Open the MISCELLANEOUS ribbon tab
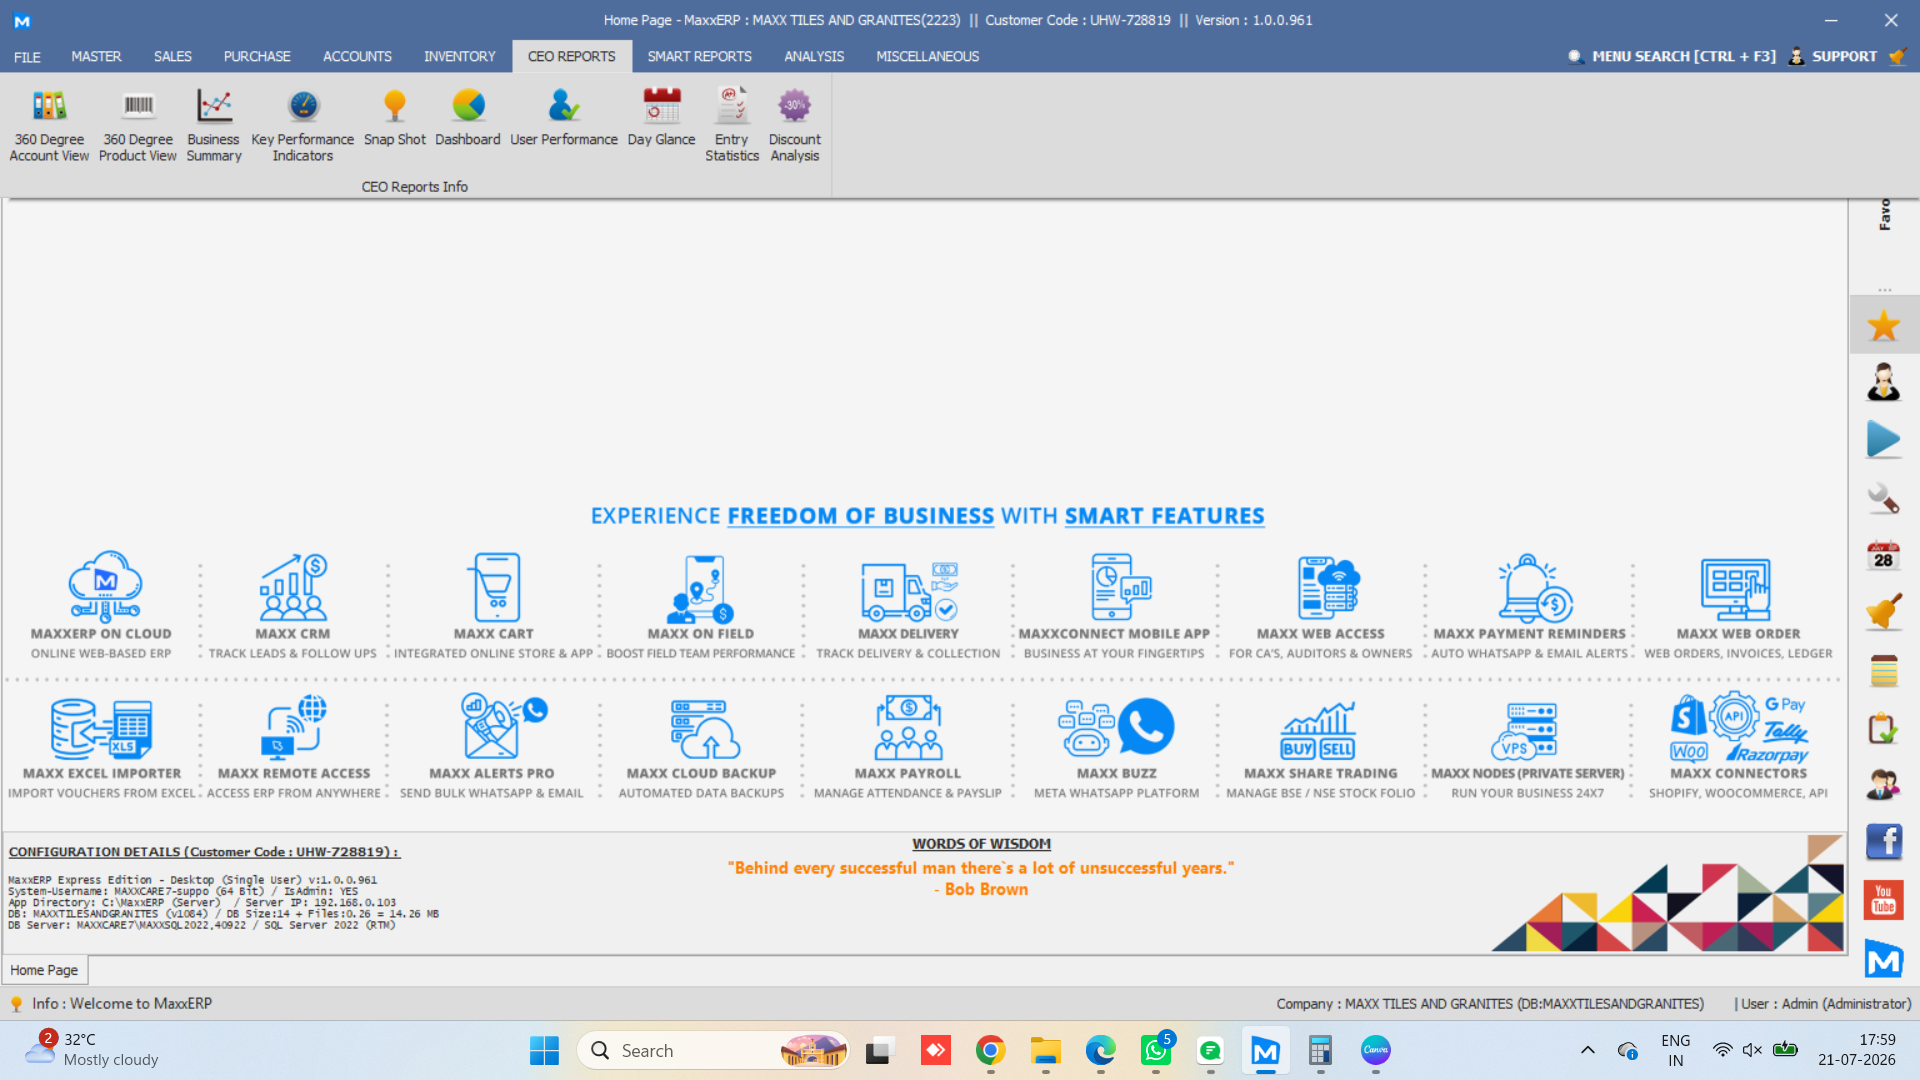 (927, 57)
